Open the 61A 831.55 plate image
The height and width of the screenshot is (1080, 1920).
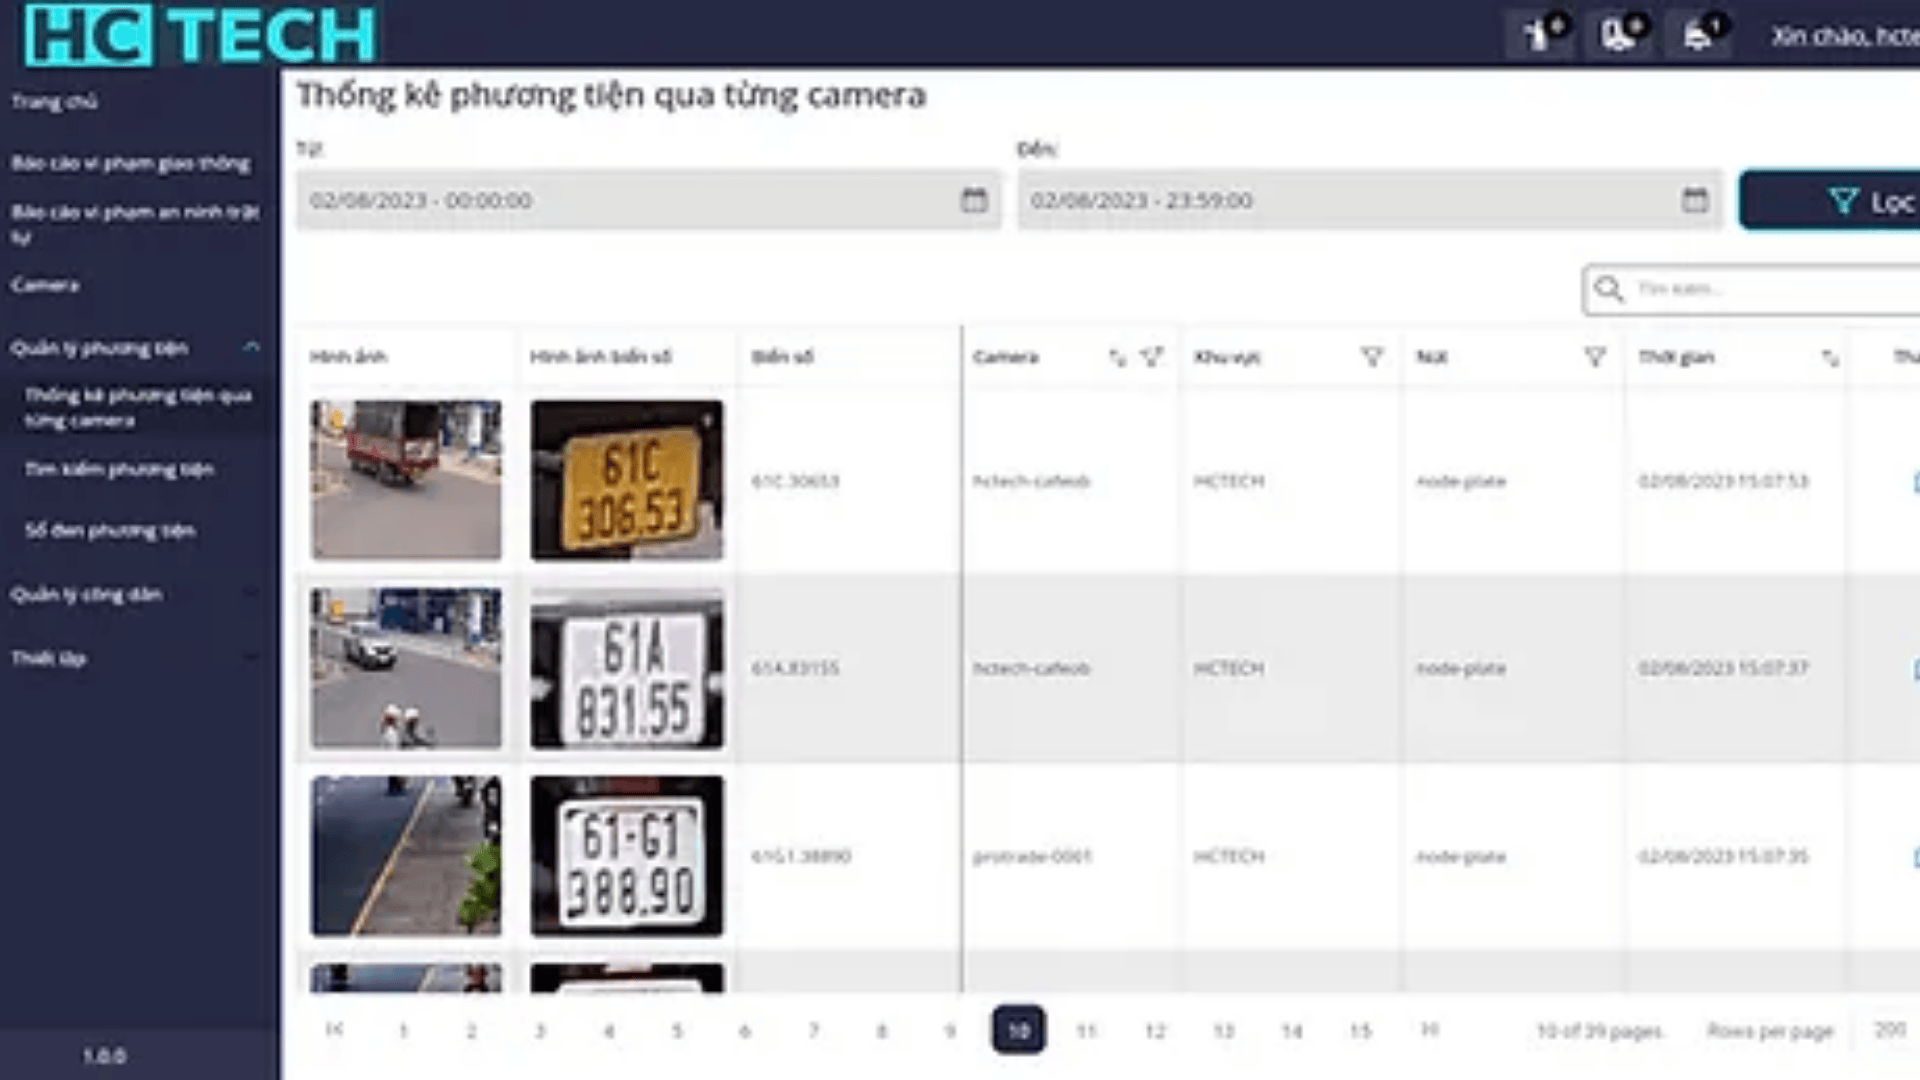(627, 668)
